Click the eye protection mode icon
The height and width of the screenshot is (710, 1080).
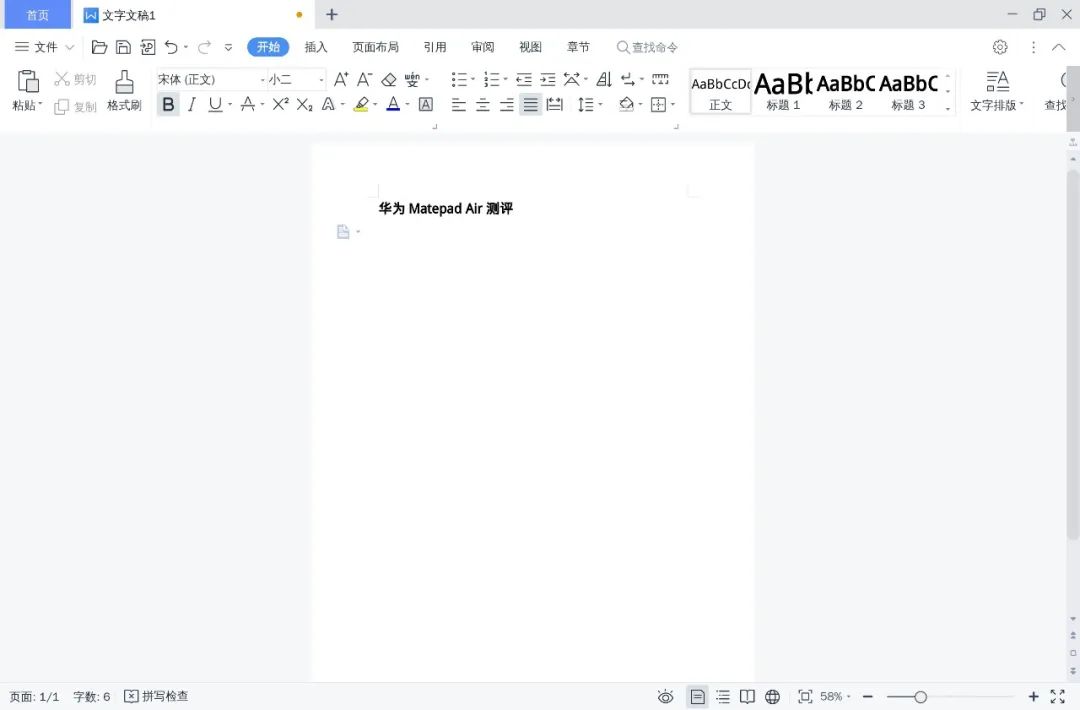665,697
